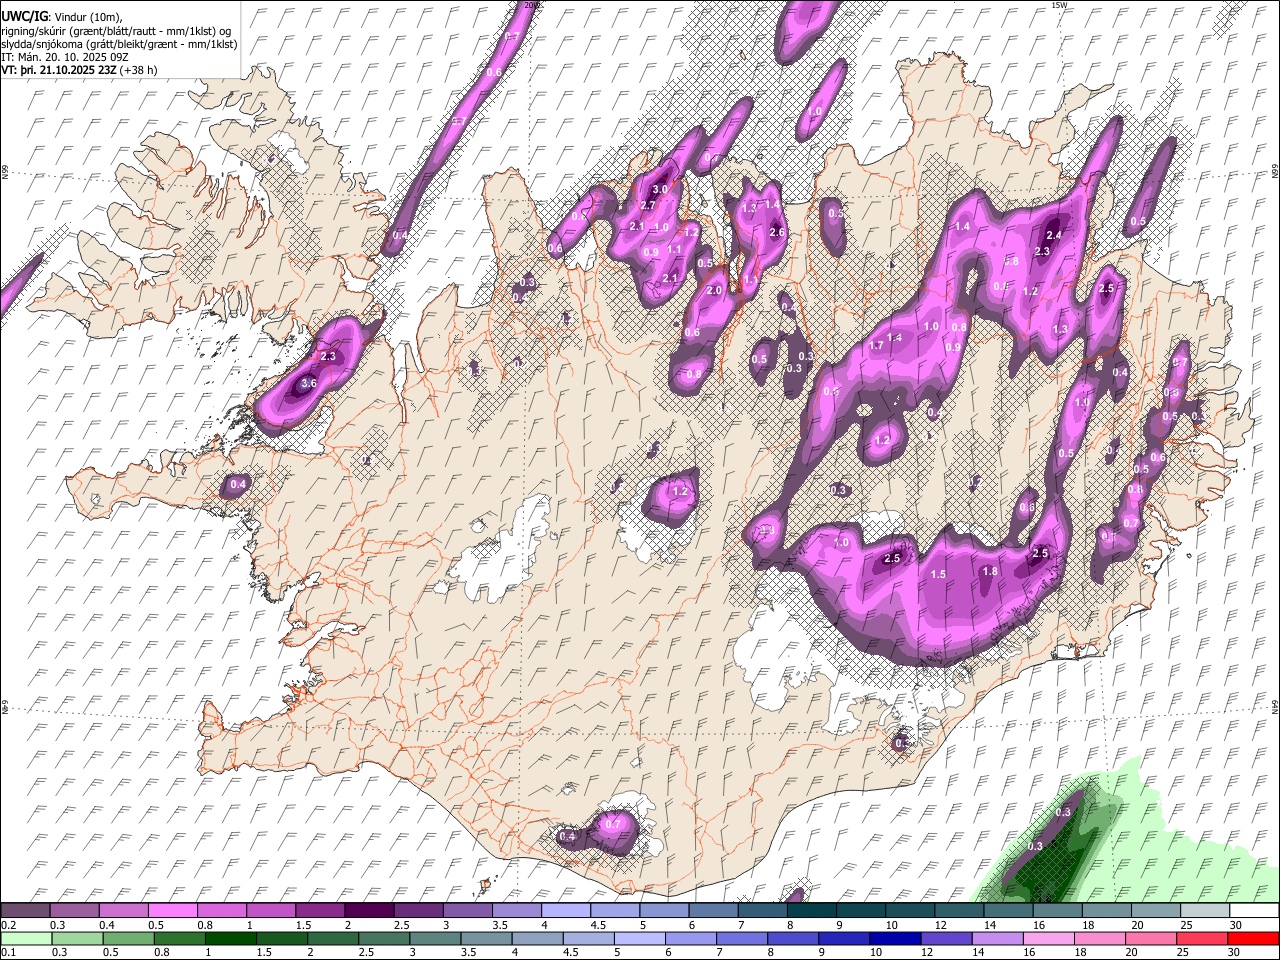
Task: Click the bright pink 0.5 swatch in upper legend row
Action: [172, 911]
